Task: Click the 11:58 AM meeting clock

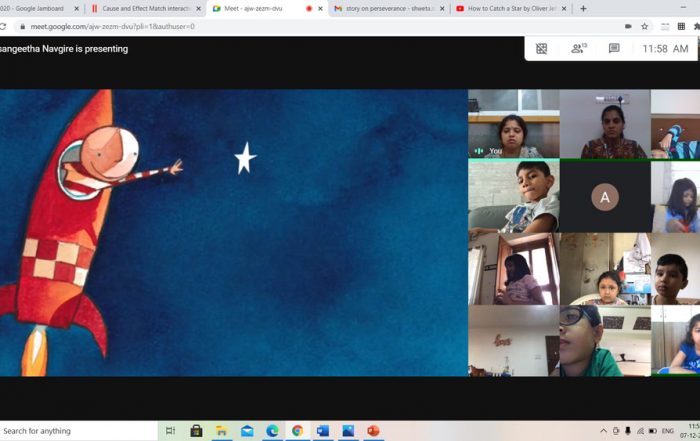Action: (x=665, y=49)
